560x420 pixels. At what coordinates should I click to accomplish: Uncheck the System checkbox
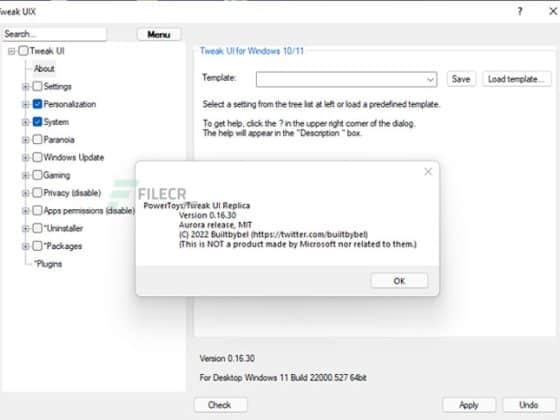pyautogui.click(x=37, y=122)
